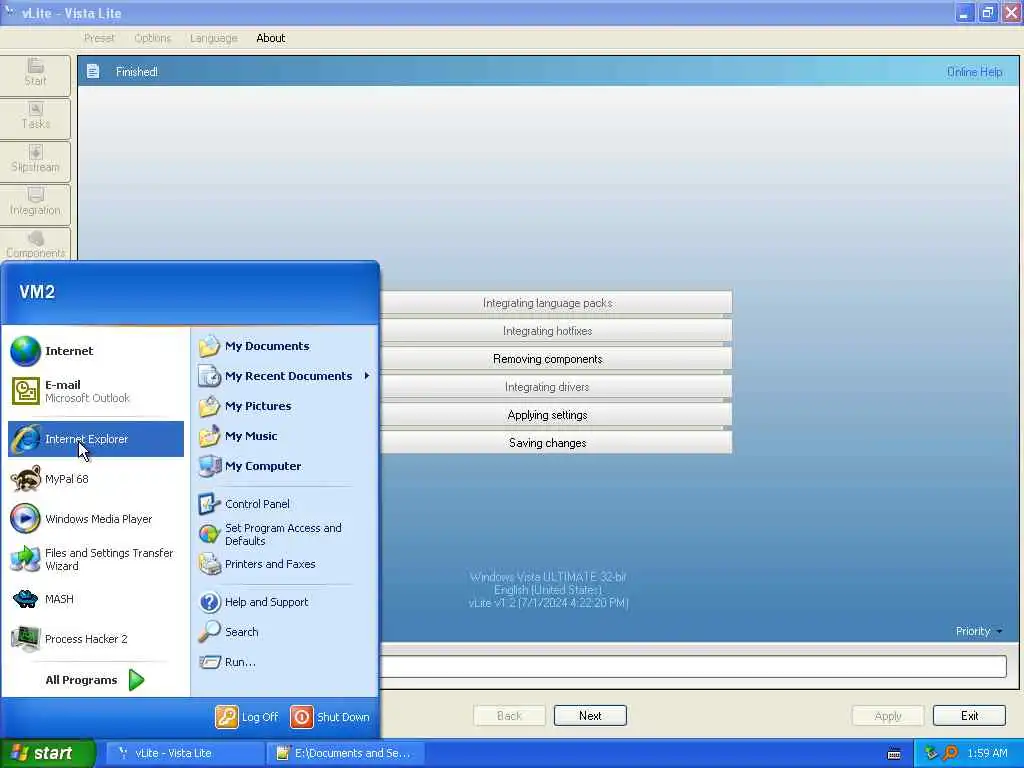Open Help and Support

pos(284,602)
